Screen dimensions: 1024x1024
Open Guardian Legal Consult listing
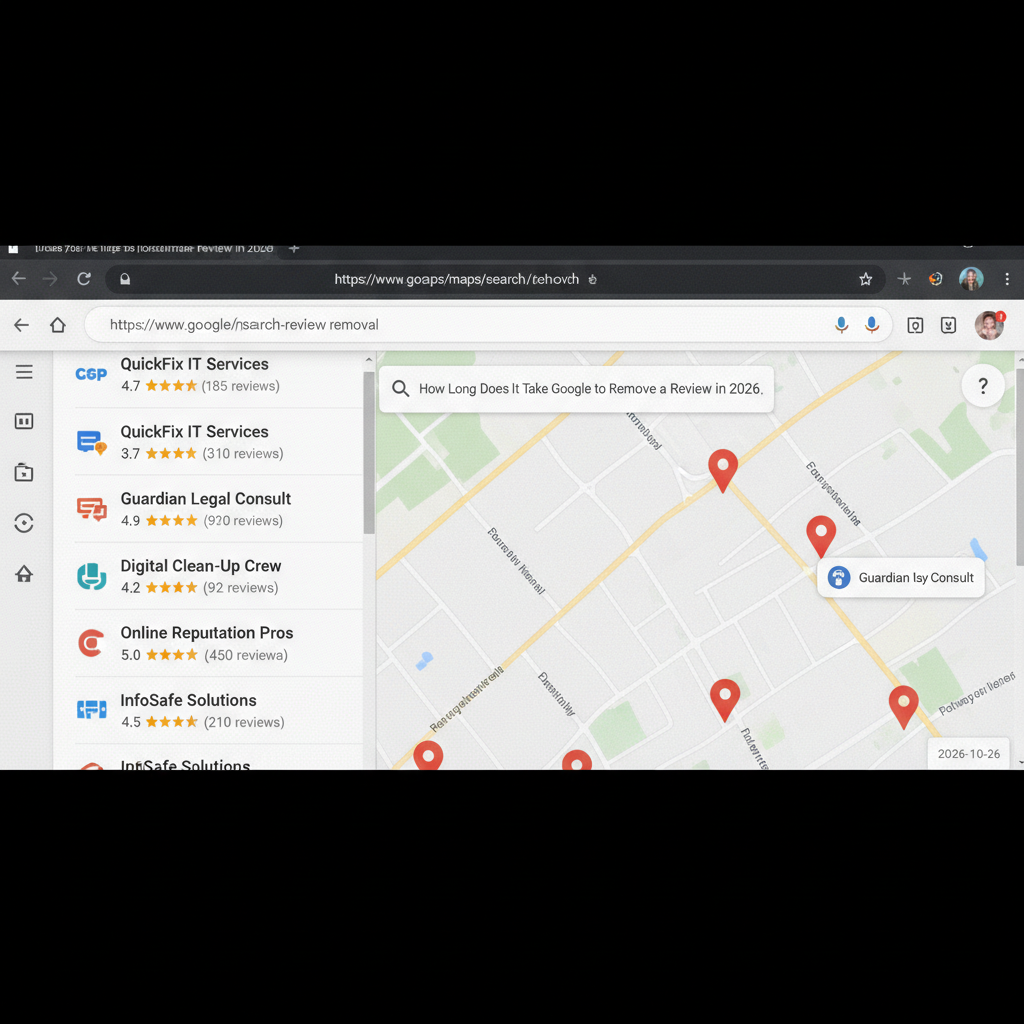(x=219, y=509)
